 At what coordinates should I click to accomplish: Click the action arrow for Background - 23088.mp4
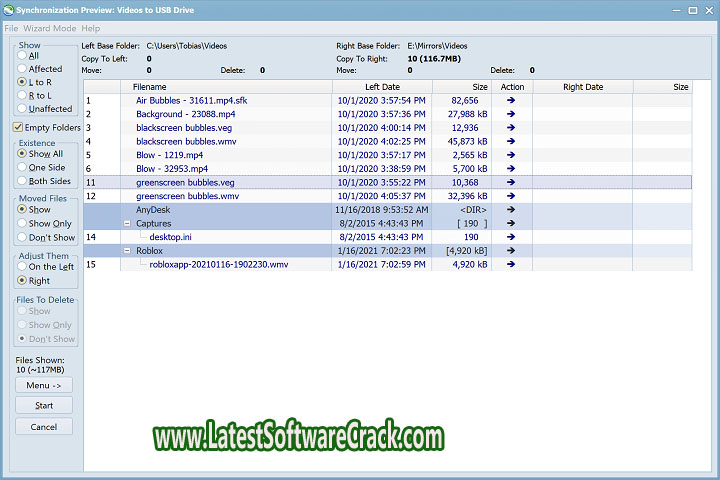(511, 114)
